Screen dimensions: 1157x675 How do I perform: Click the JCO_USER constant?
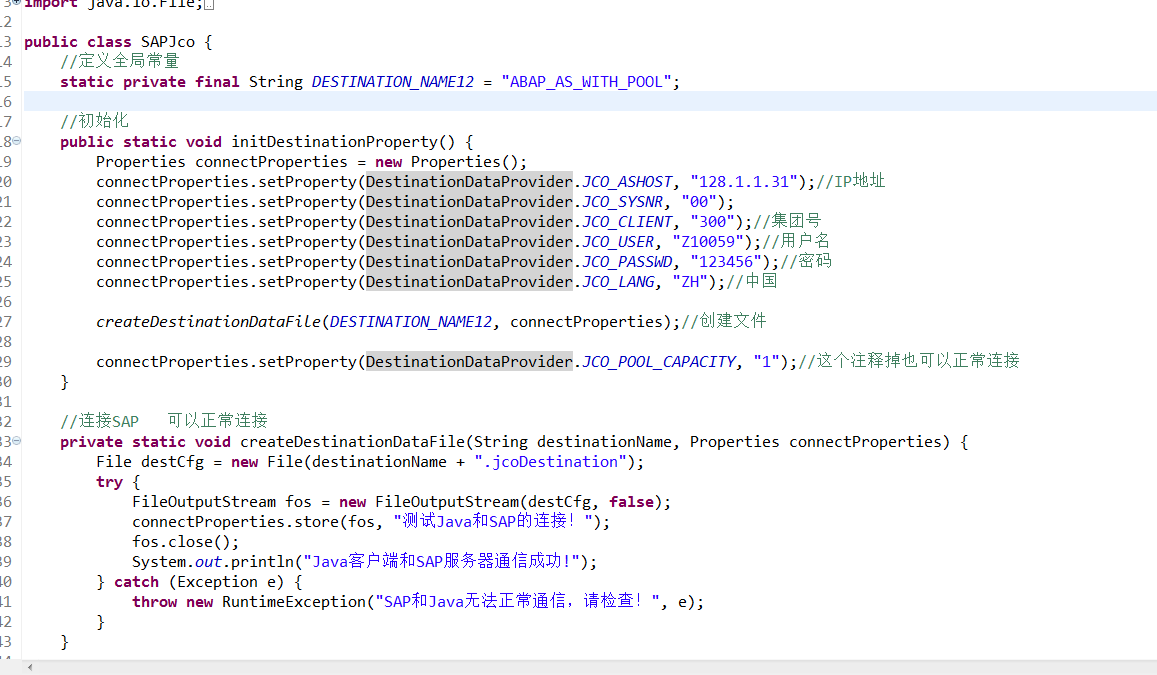coord(618,242)
